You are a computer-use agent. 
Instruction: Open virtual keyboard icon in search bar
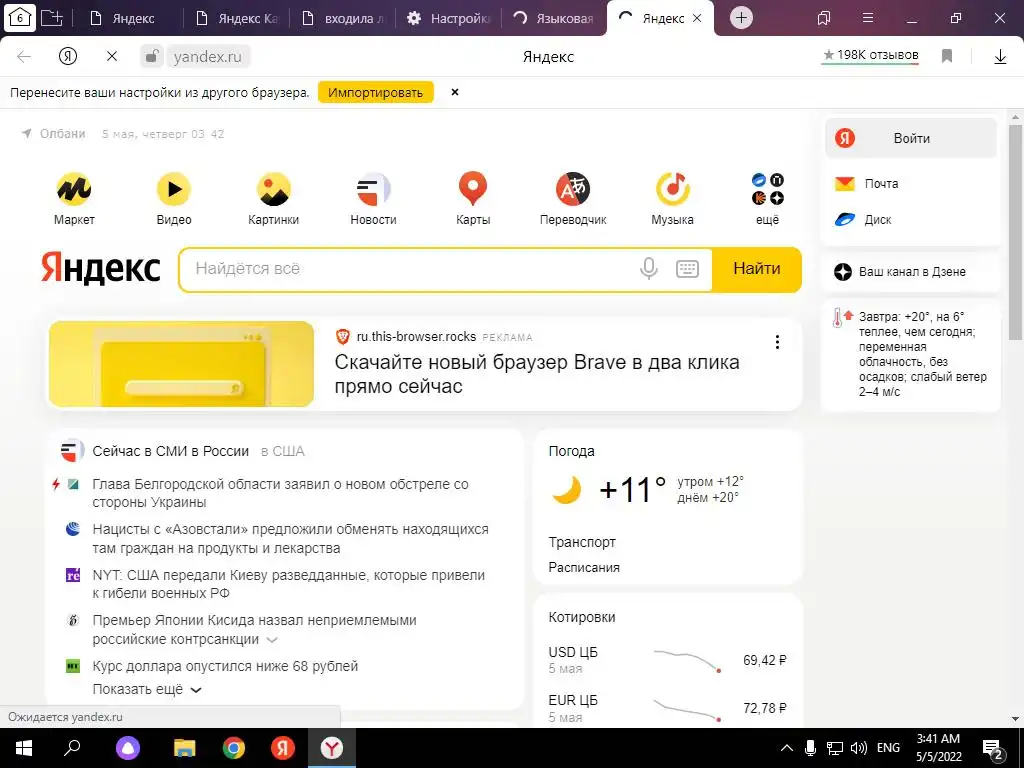(687, 268)
